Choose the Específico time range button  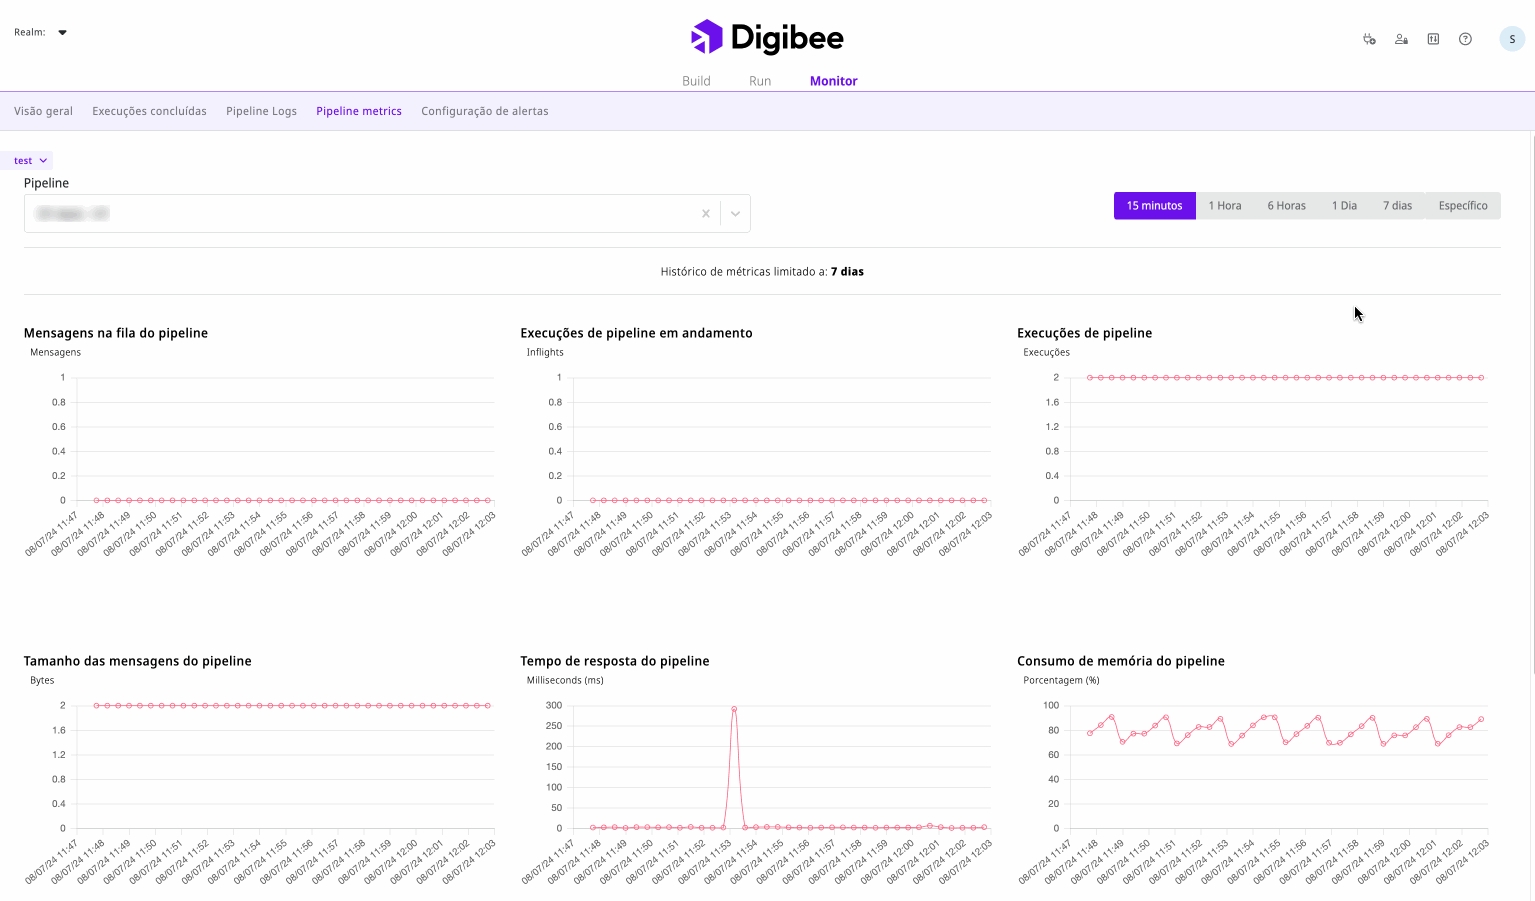pyautogui.click(x=1462, y=206)
